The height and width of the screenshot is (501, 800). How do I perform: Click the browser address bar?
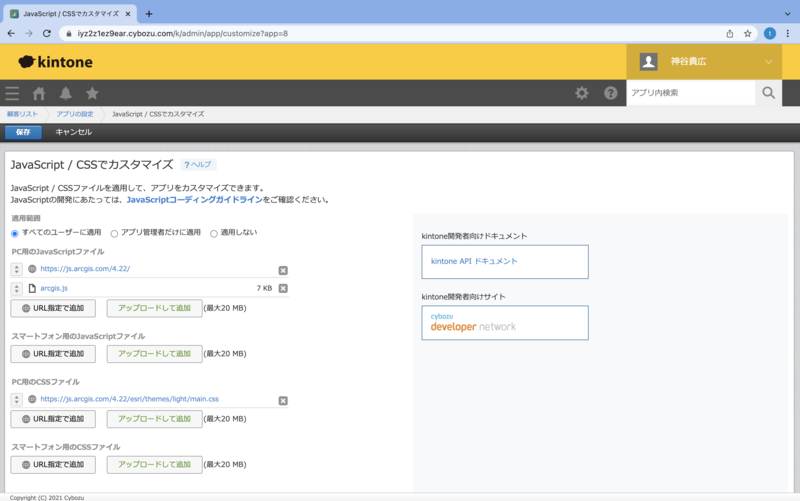tap(393, 34)
